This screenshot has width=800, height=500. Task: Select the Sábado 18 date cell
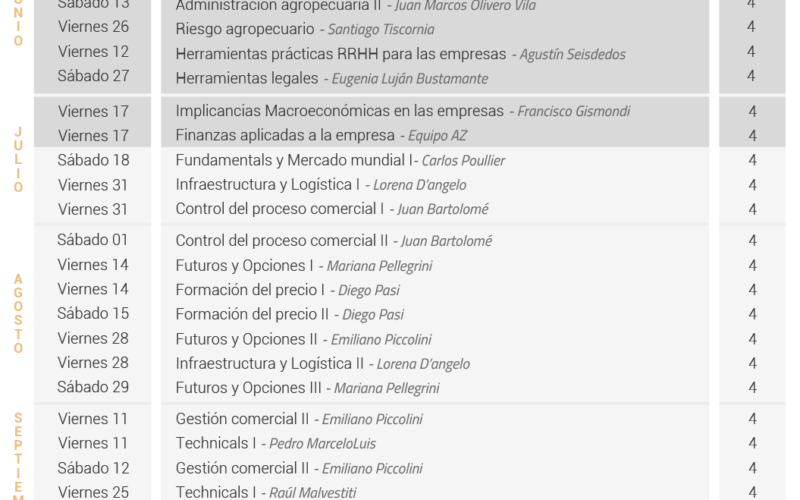pyautogui.click(x=93, y=160)
